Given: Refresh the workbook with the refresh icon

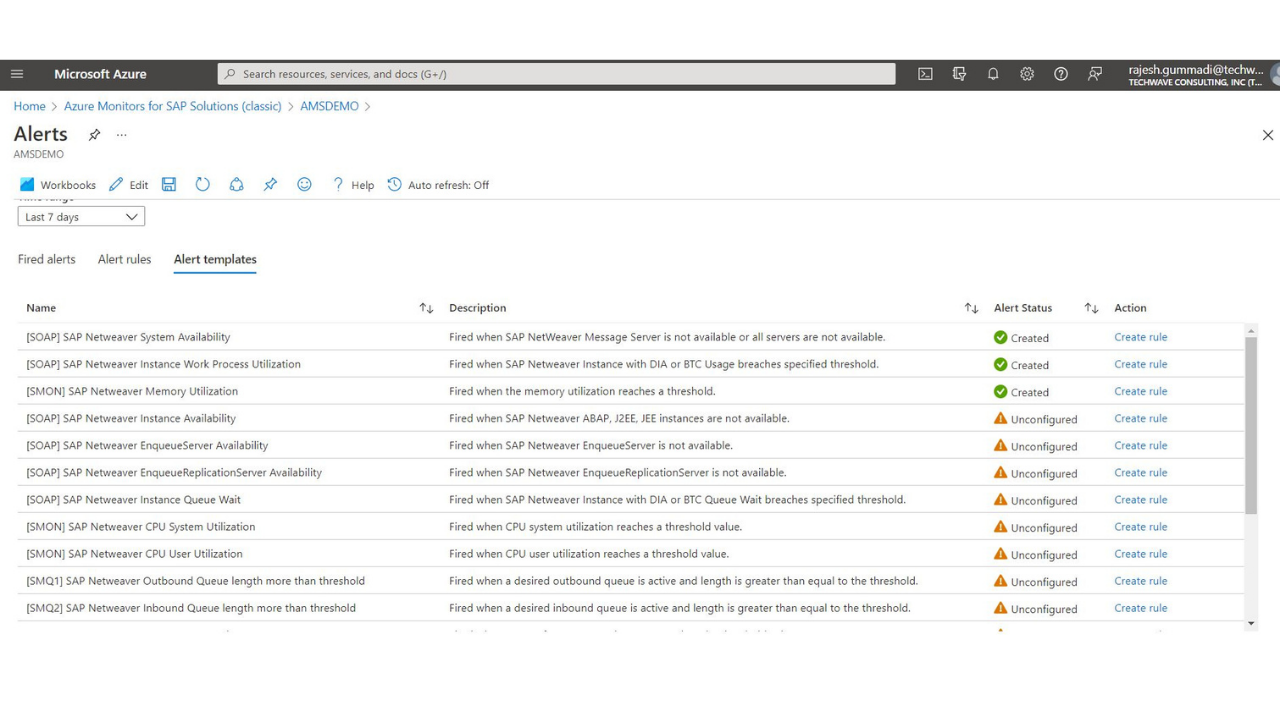Looking at the screenshot, I should (x=202, y=184).
